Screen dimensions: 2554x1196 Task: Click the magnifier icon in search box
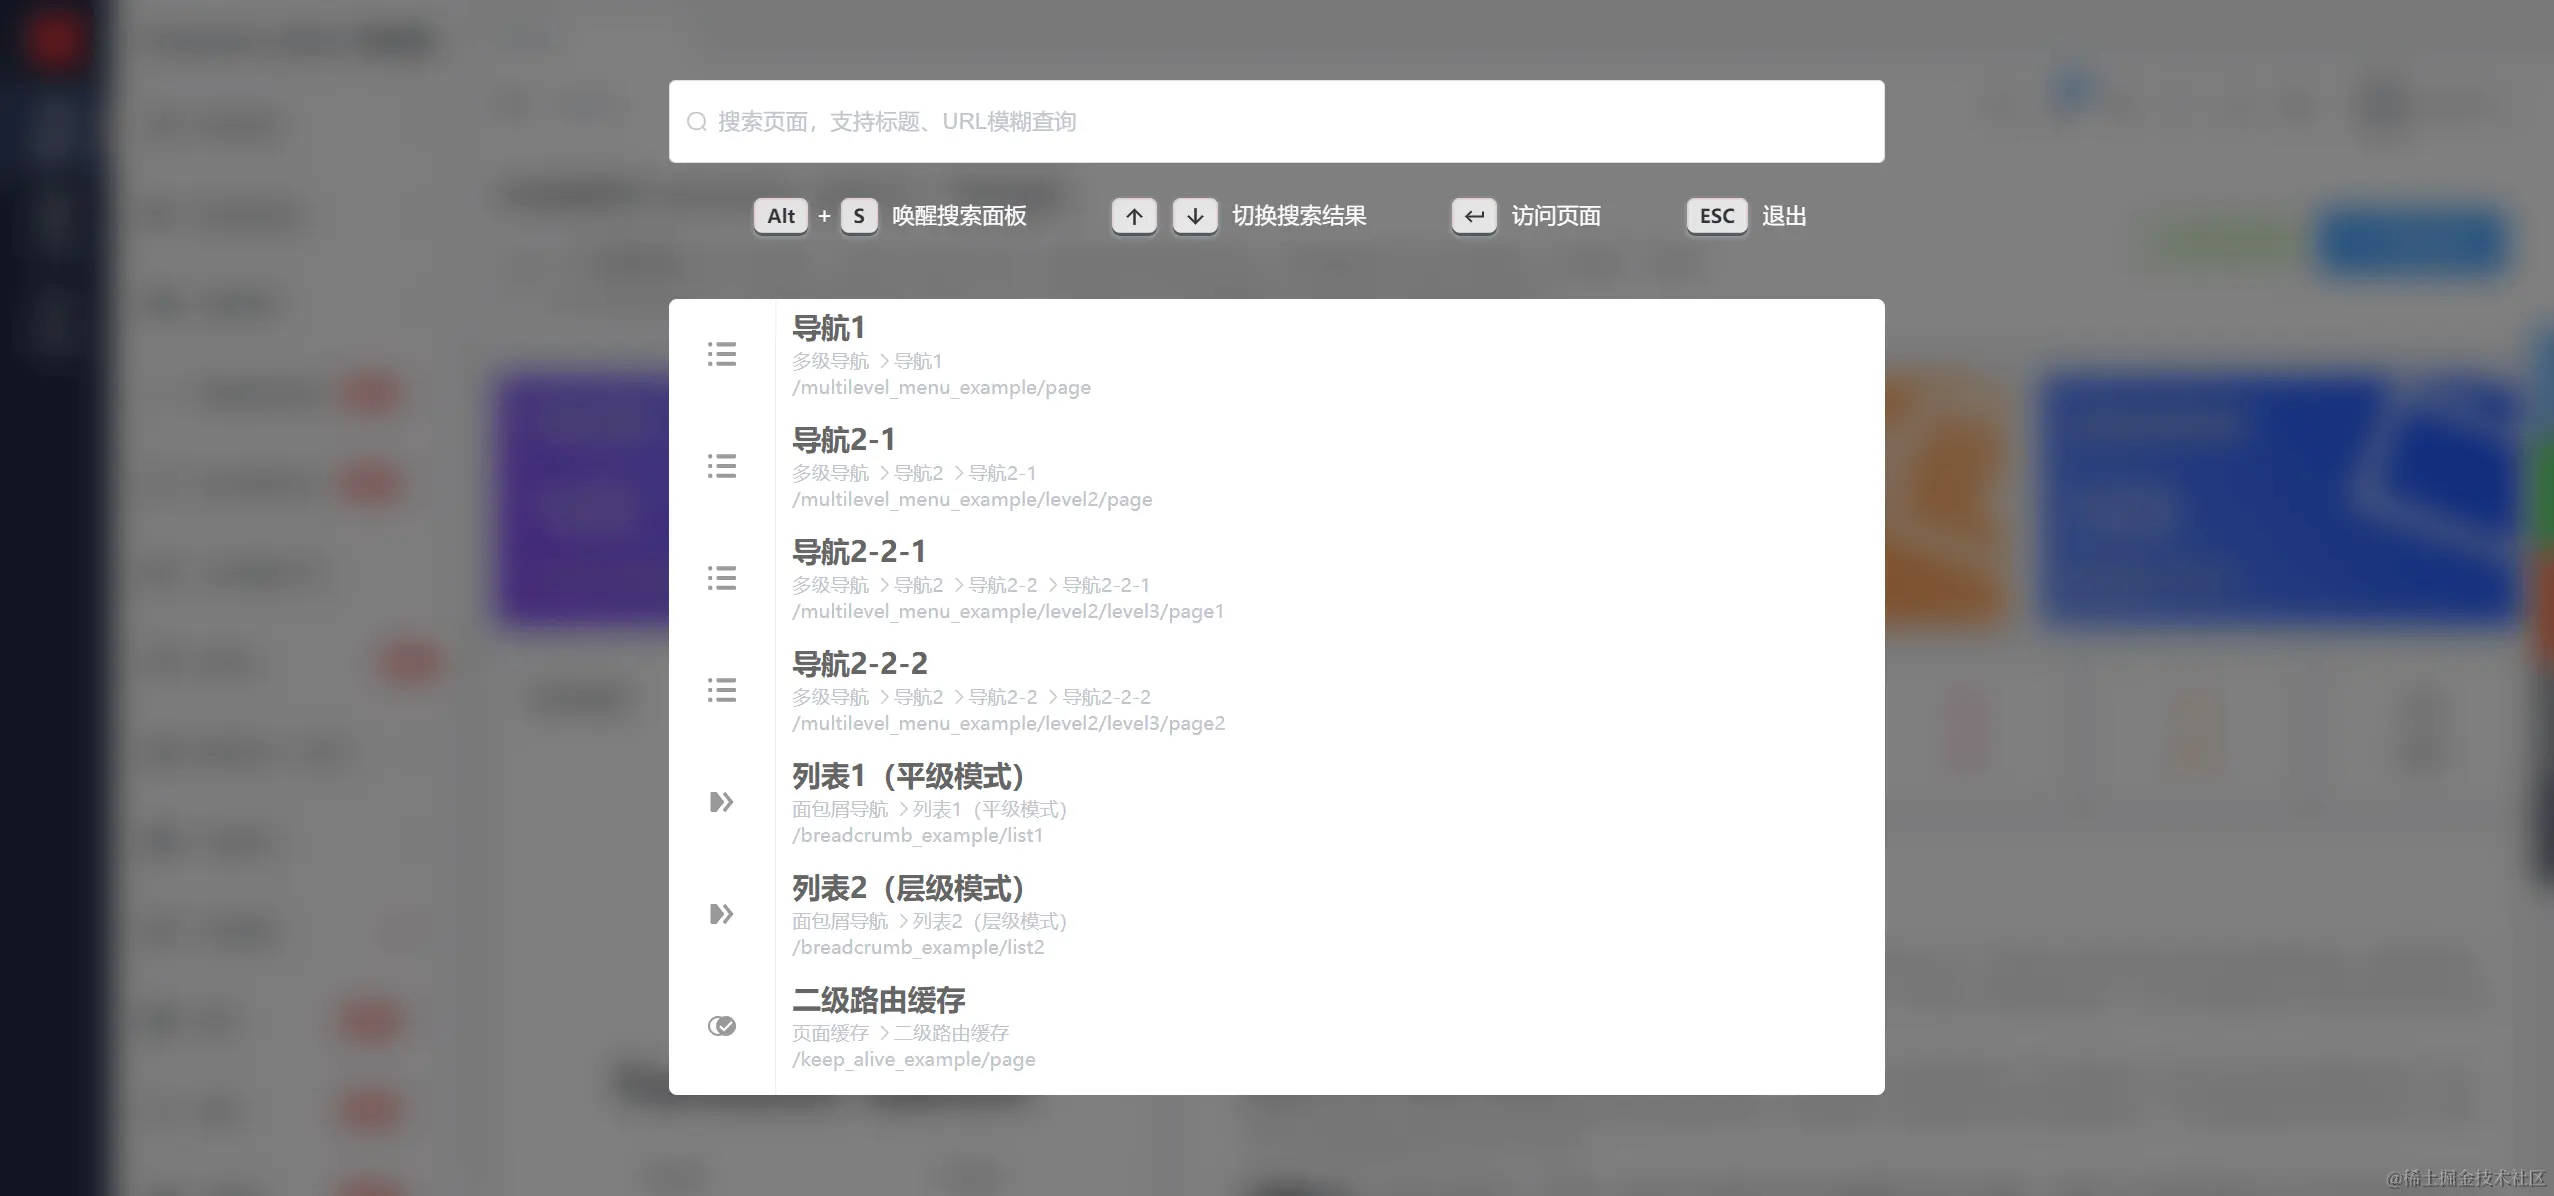(696, 122)
